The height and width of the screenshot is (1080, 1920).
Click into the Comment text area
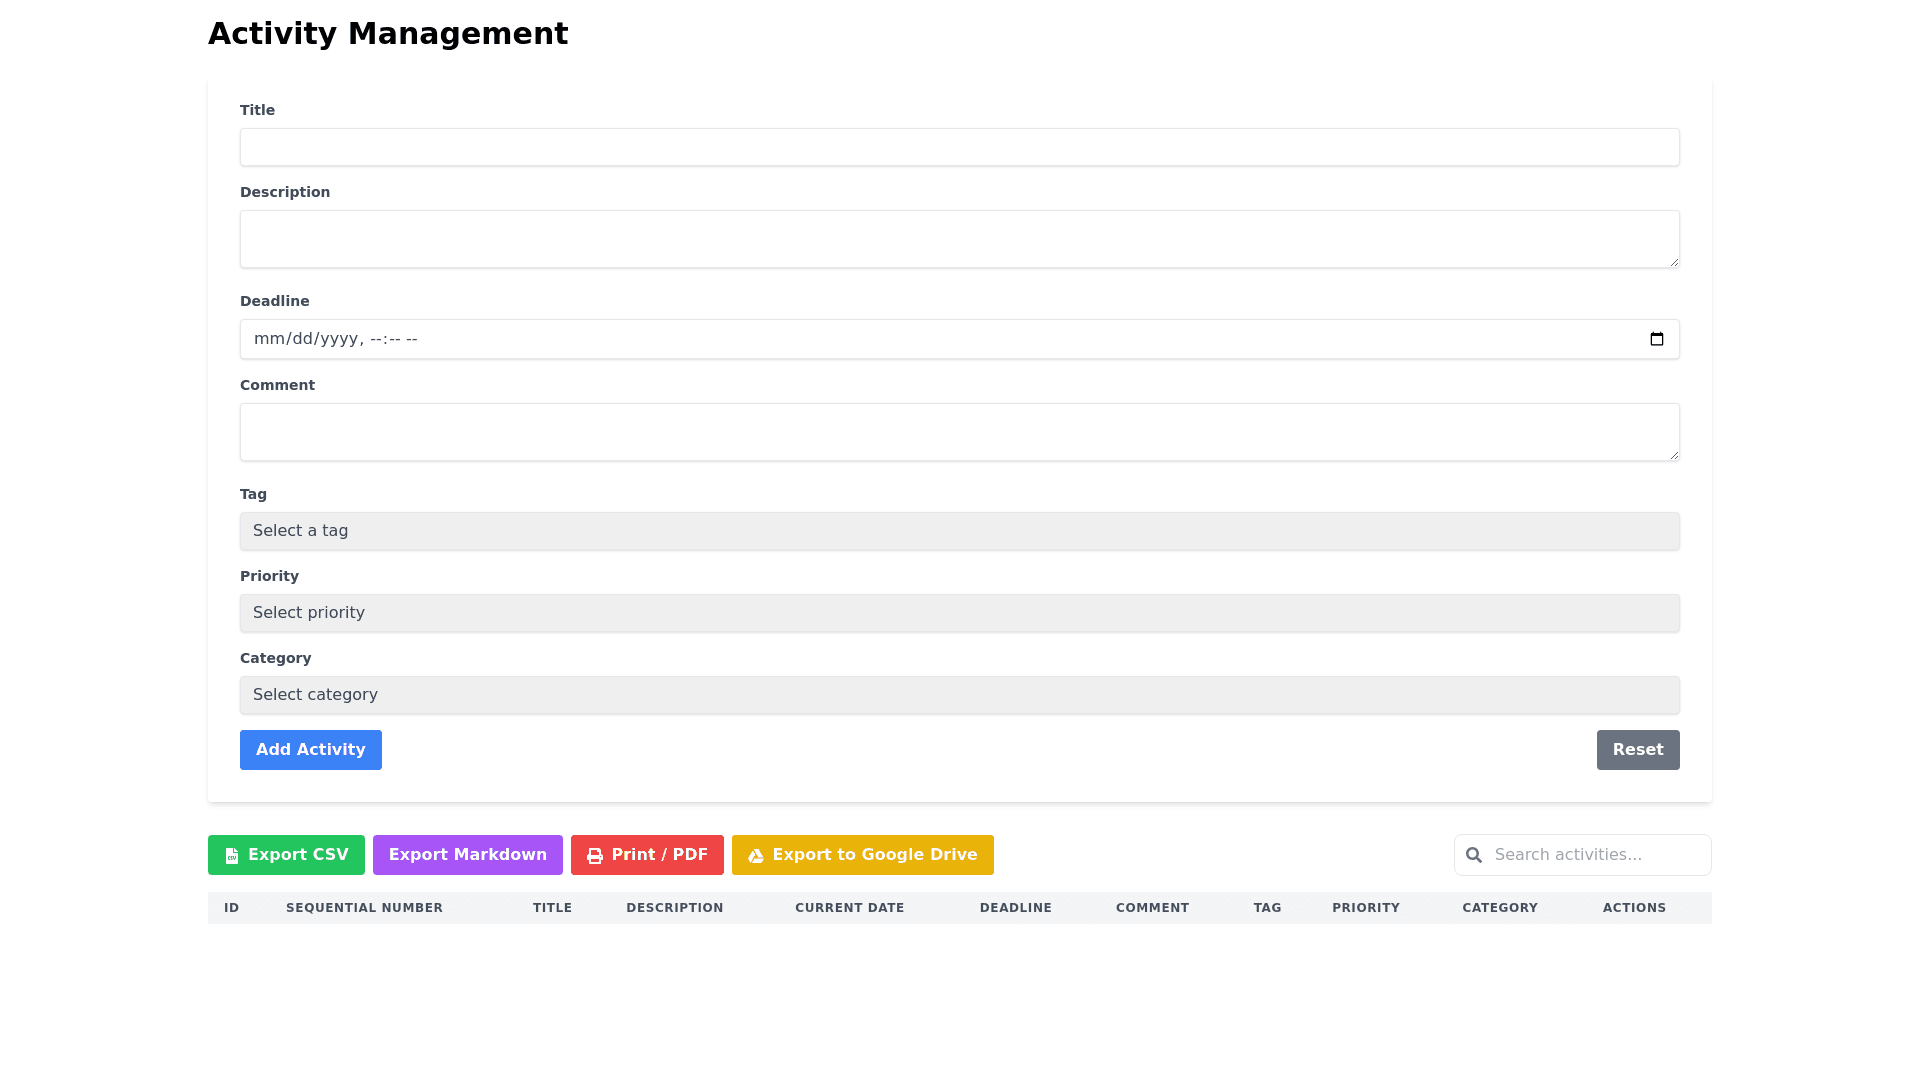pos(959,432)
